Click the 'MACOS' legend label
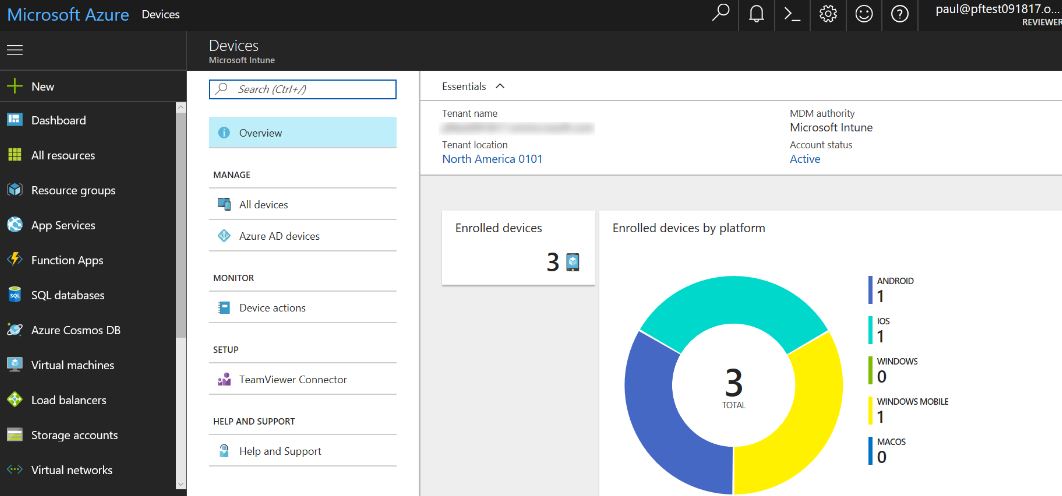The width and height of the screenshot is (1062, 496). coord(891,442)
